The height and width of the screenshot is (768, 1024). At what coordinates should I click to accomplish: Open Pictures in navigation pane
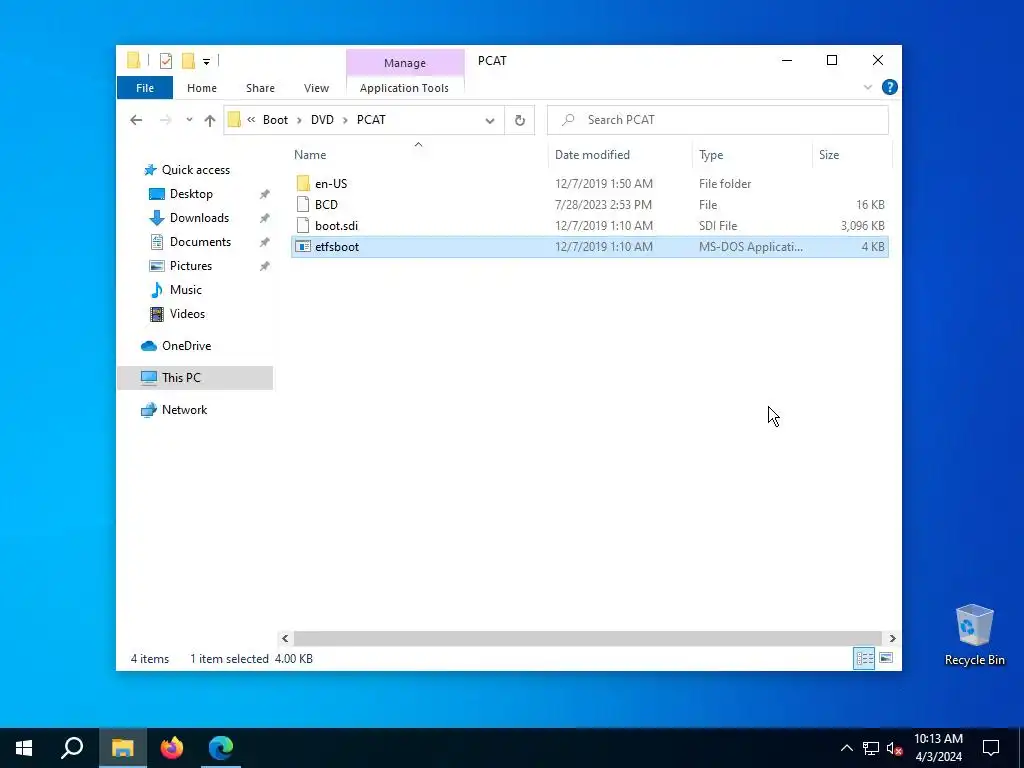[191, 266]
